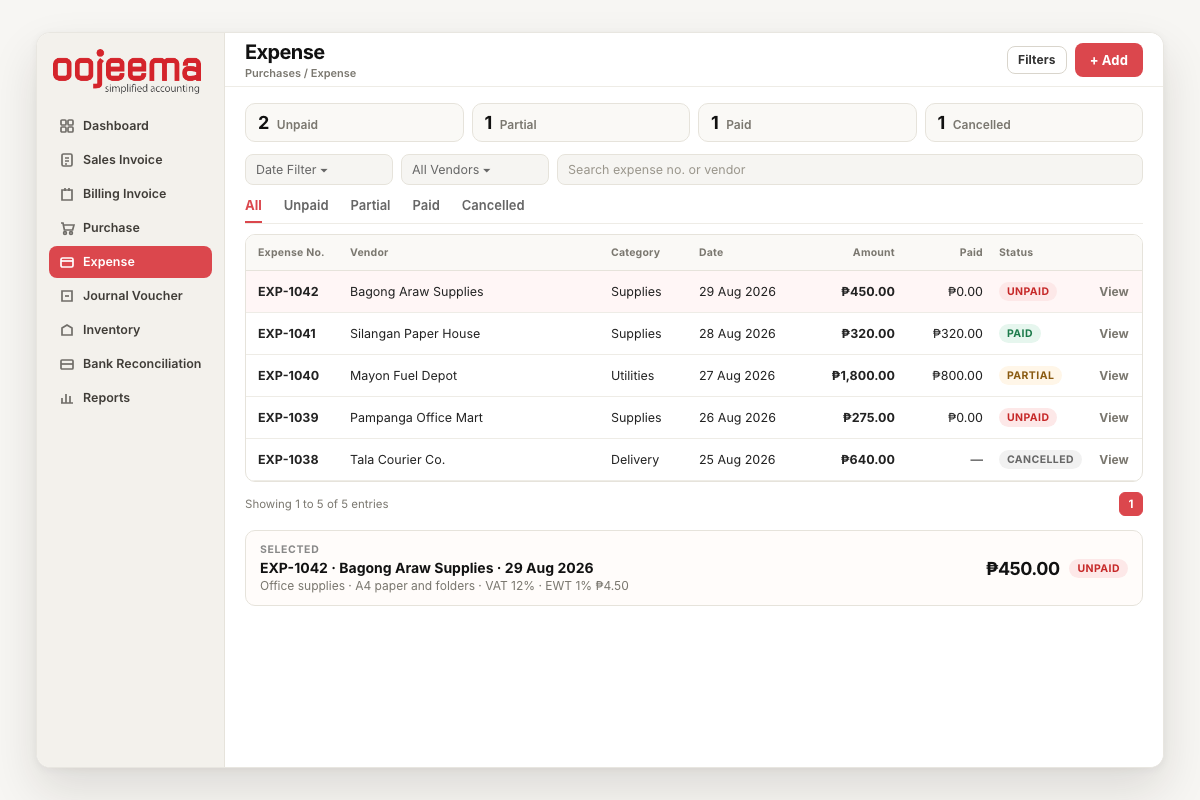1200x800 pixels.
Task: View expense EXP-1038
Action: (1114, 460)
